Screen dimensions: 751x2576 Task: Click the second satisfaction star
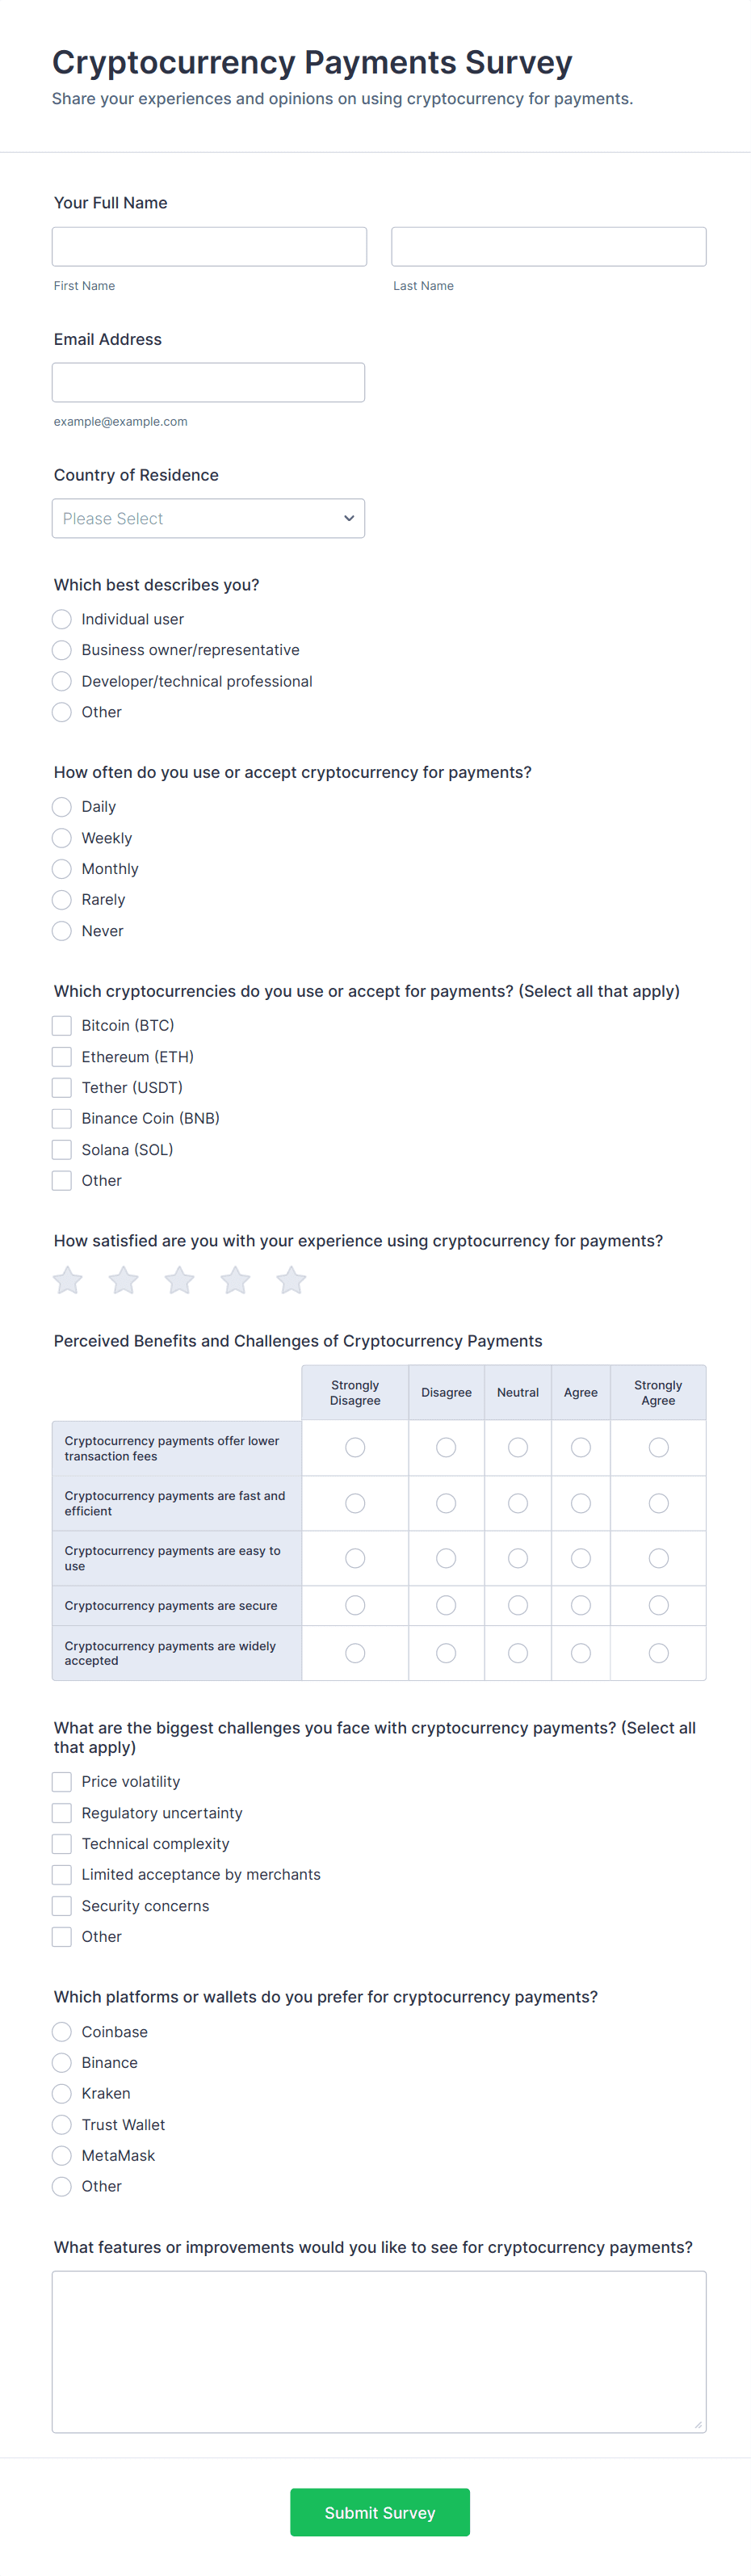point(124,1280)
